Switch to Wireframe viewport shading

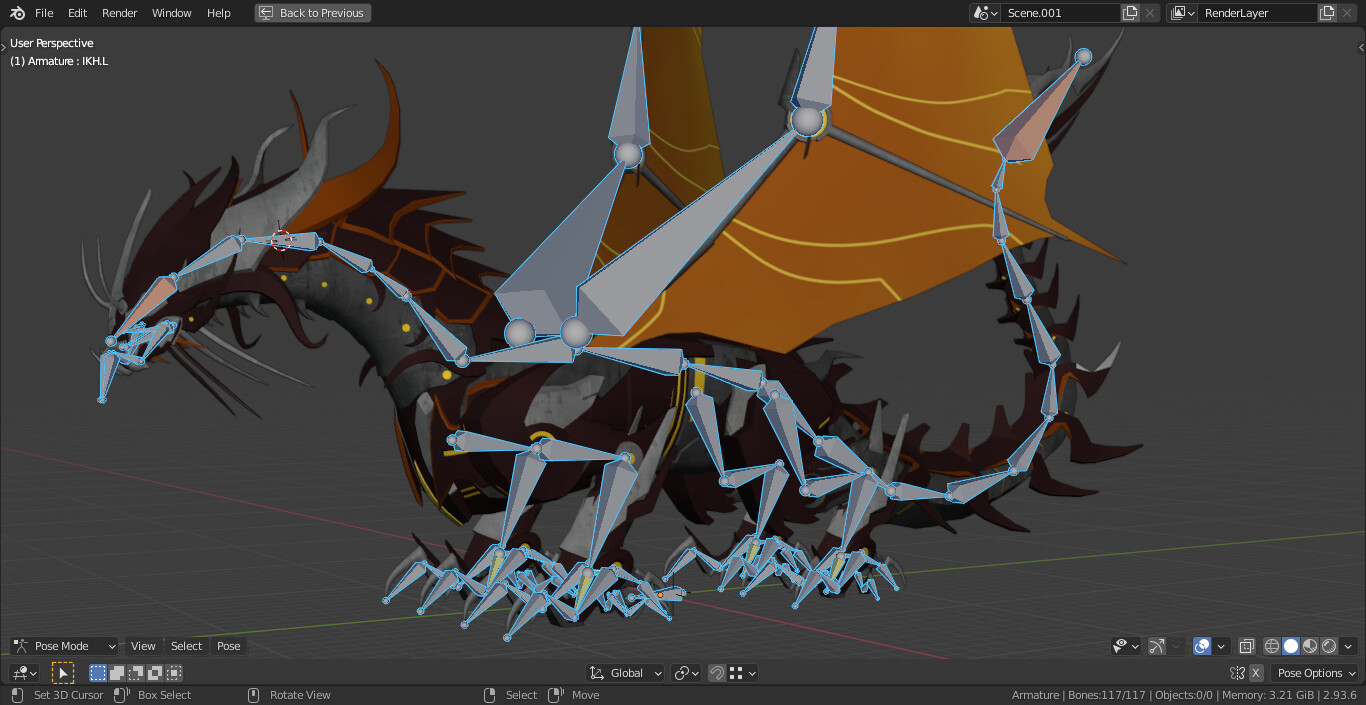[1271, 646]
